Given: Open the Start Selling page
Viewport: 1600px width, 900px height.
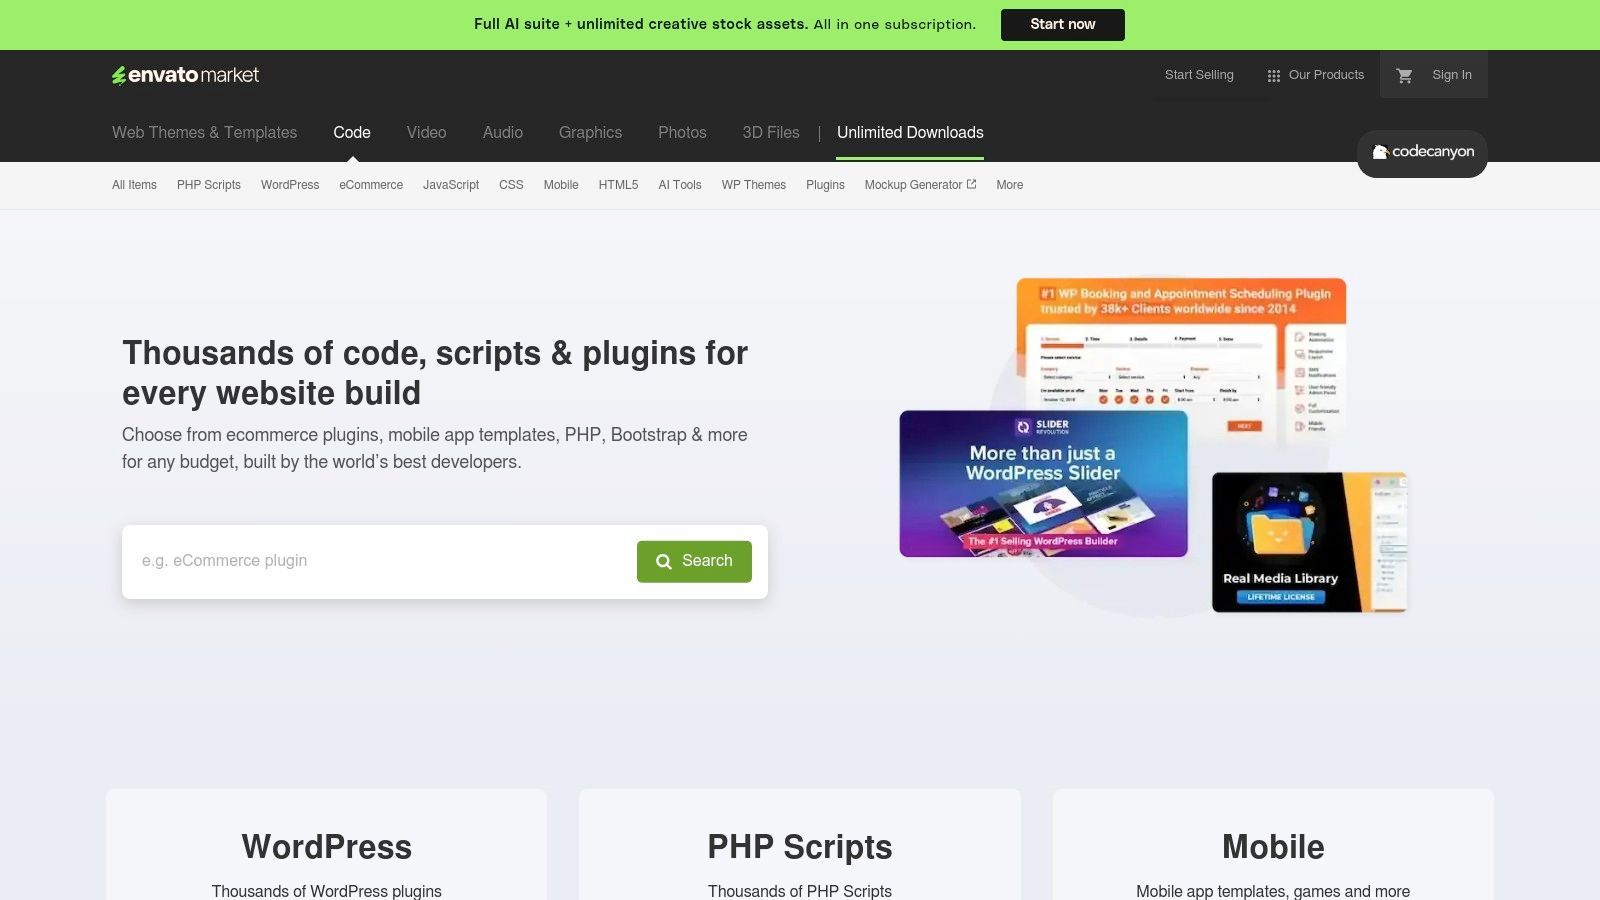Looking at the screenshot, I should click(x=1198, y=74).
